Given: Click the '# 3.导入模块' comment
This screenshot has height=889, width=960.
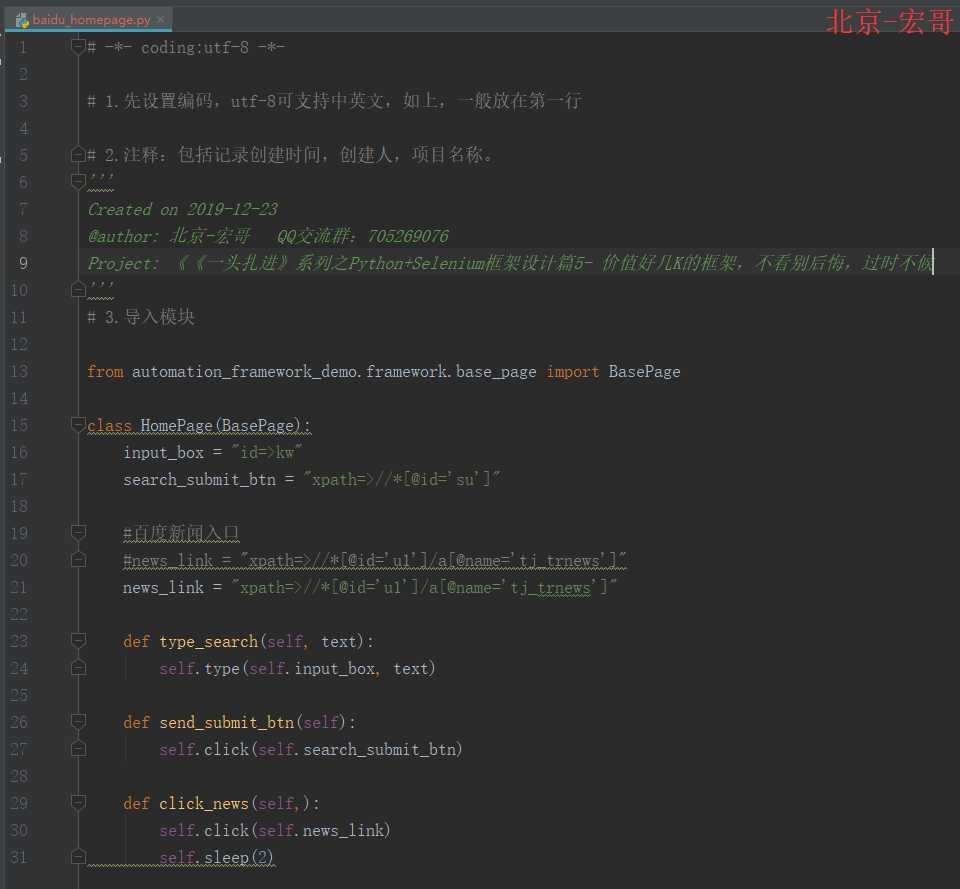Looking at the screenshot, I should [x=141, y=317].
